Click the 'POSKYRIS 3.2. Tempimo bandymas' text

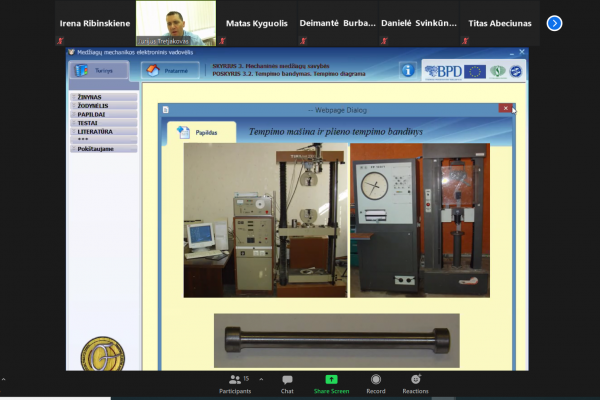pyautogui.click(x=261, y=73)
